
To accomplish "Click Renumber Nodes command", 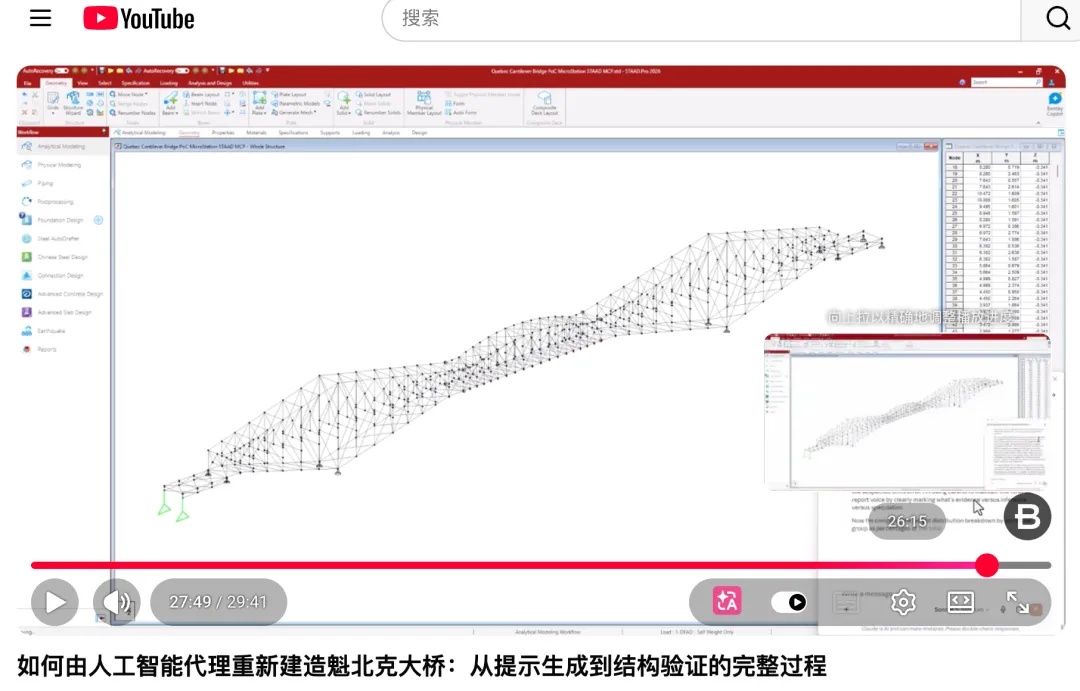I will pyautogui.click(x=133, y=113).
